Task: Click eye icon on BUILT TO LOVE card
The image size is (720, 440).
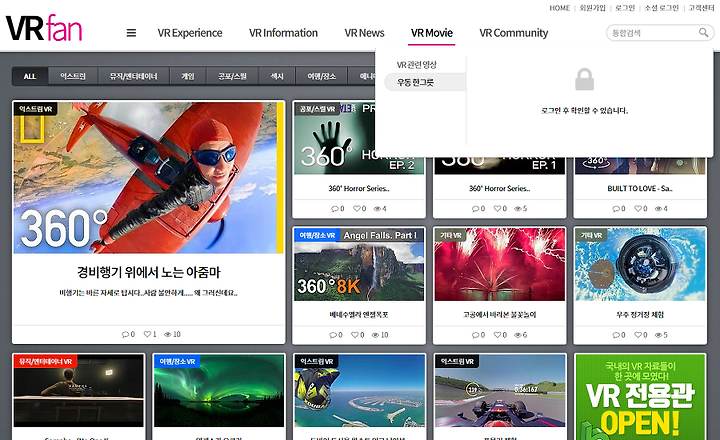Action: 658,209
